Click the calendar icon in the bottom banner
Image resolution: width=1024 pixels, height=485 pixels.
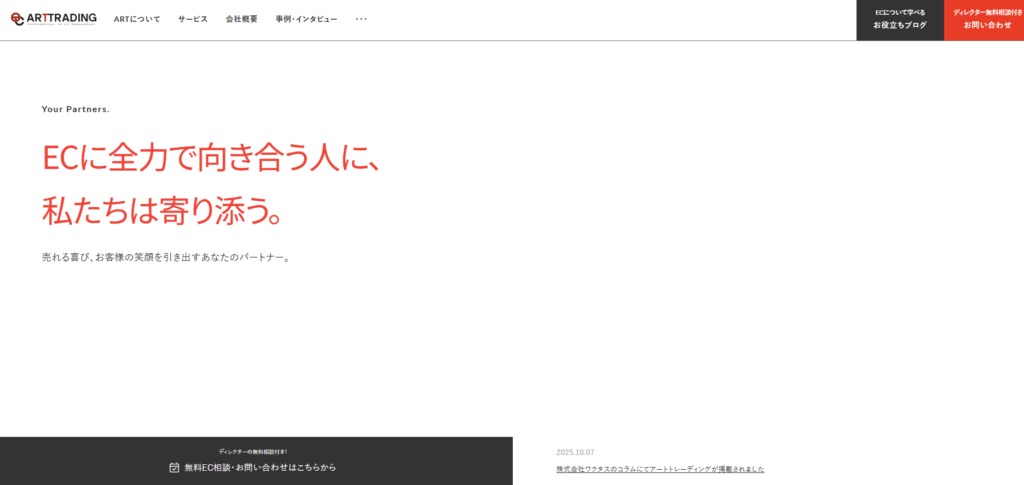pos(174,467)
